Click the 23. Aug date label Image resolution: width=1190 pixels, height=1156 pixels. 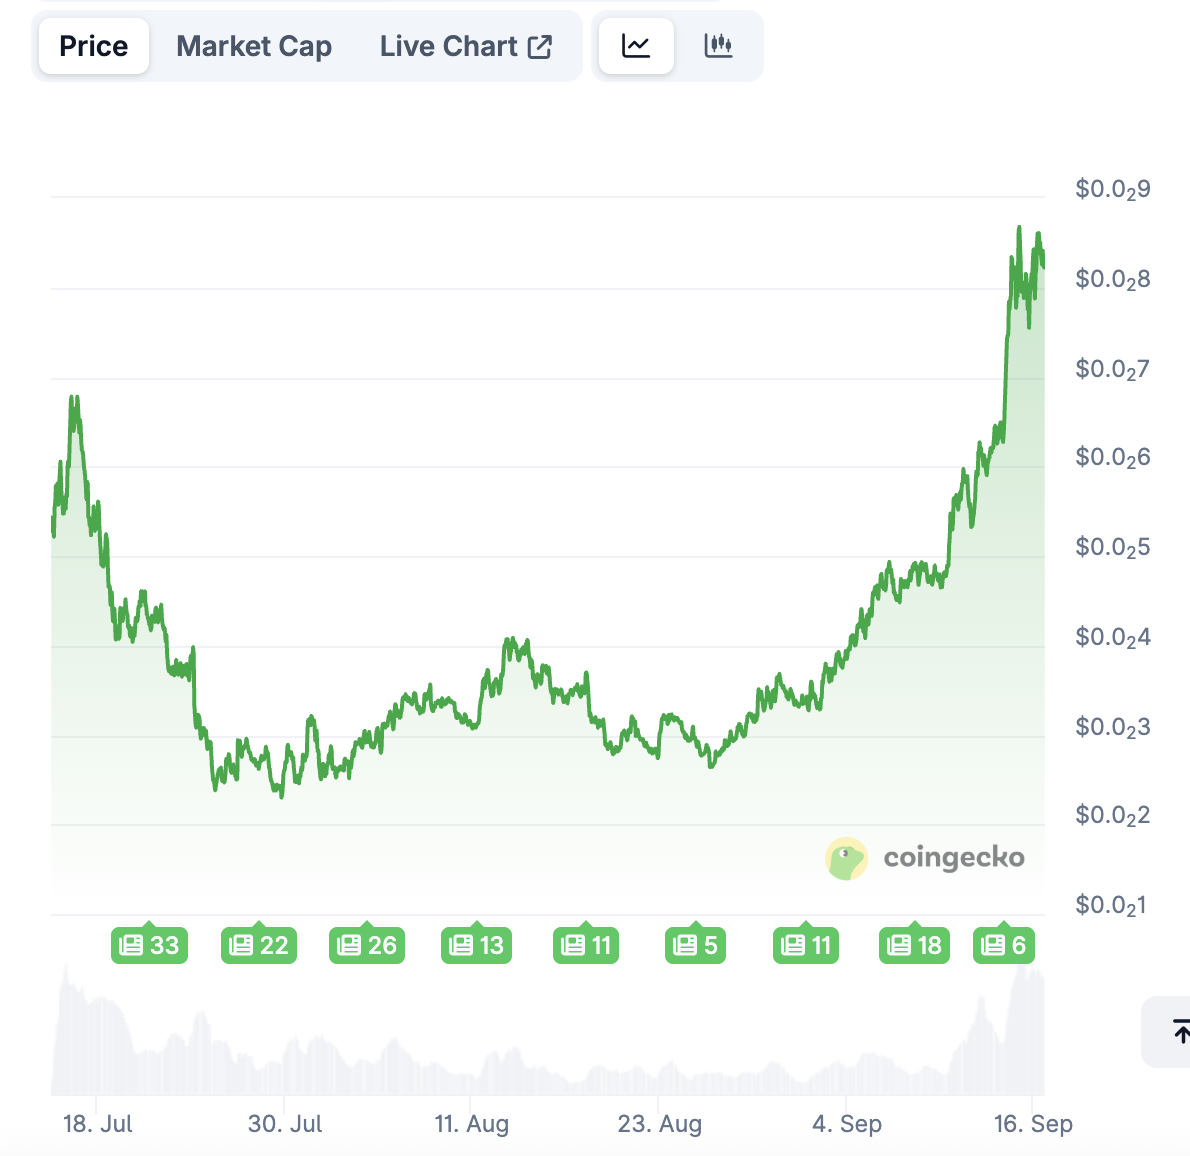pos(660,1124)
